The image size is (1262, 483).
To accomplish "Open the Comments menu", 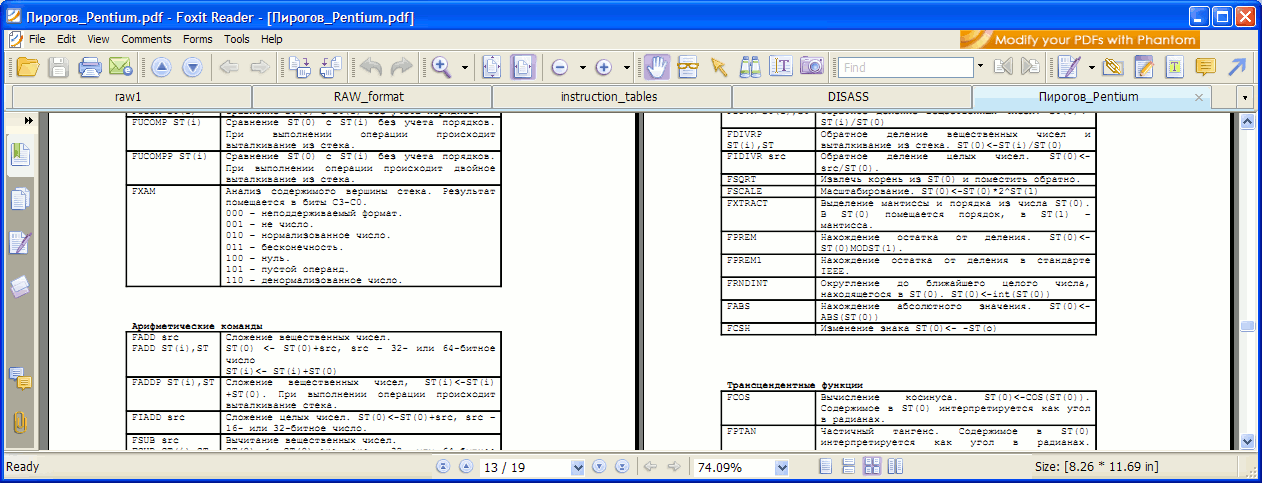I will (x=146, y=39).
